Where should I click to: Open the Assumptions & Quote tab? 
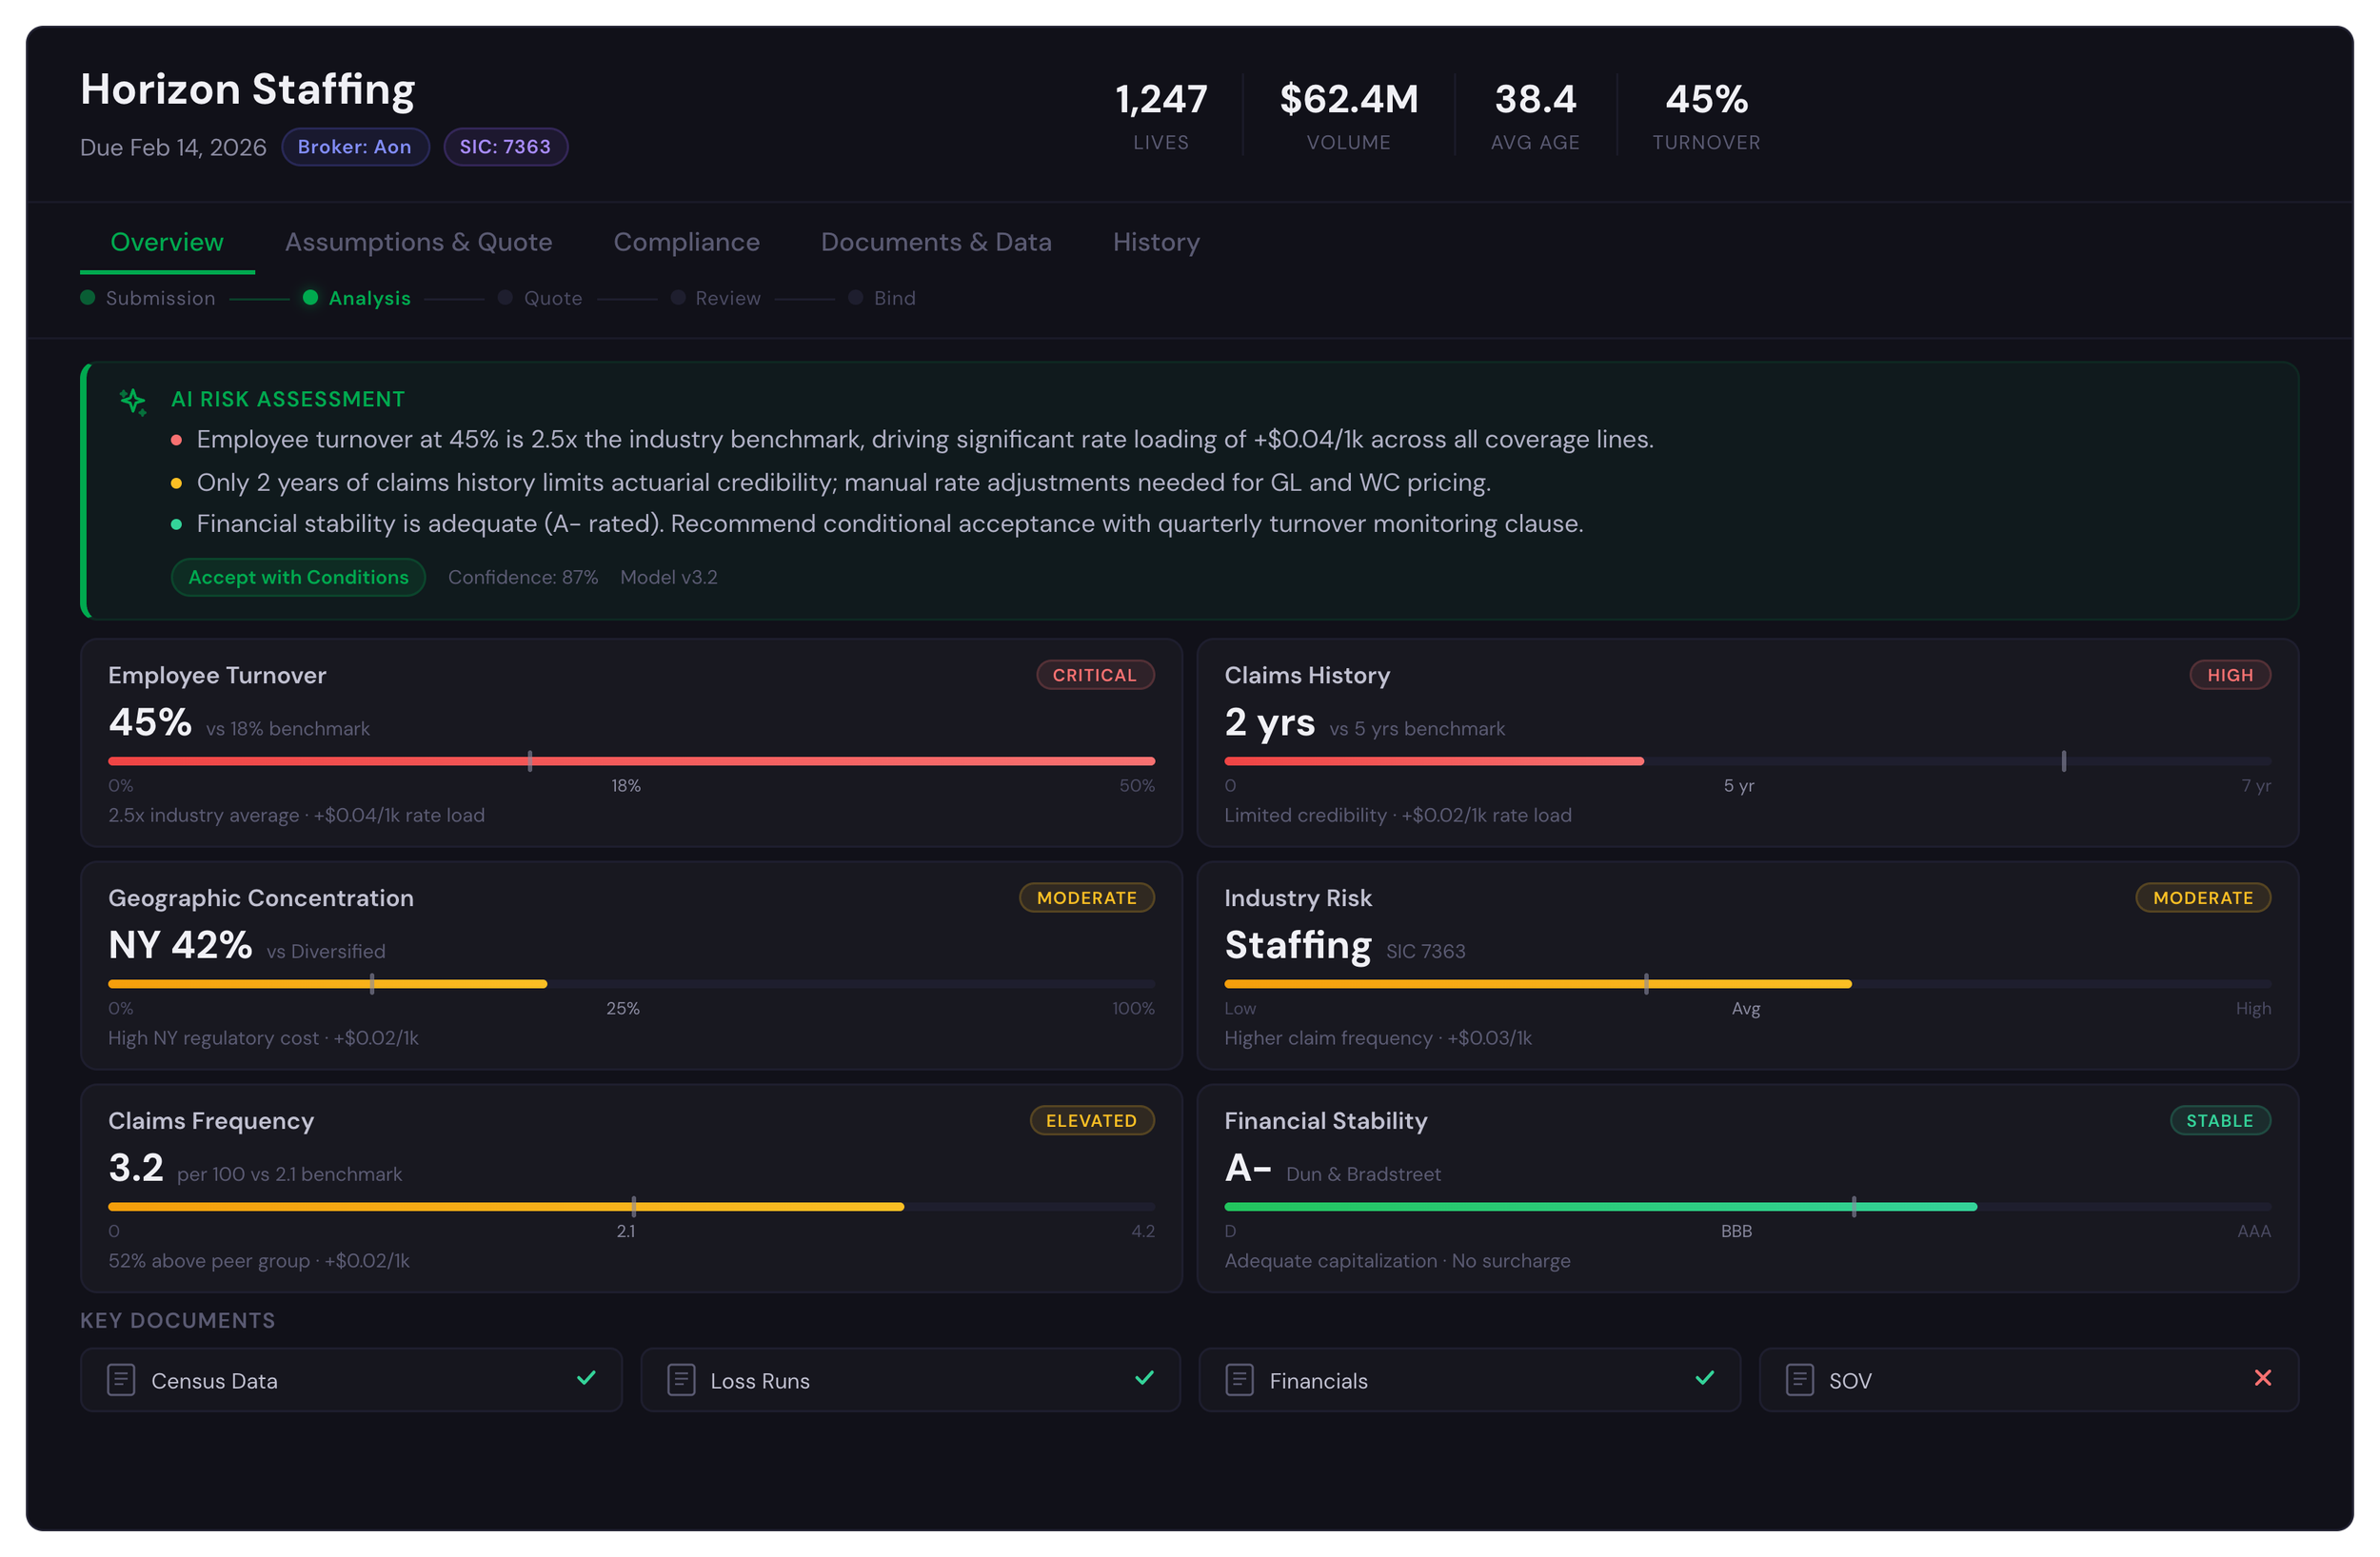pos(418,242)
